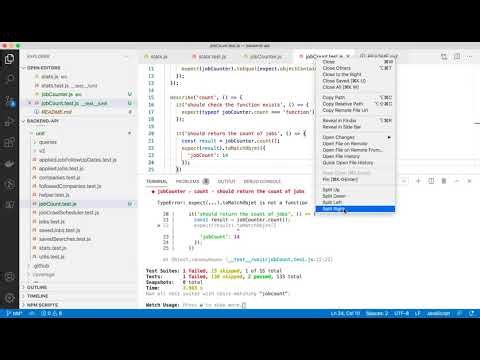Click the Open Changes icon in editor toolbar
The width and height of the screenshot is (480, 360).
(444, 57)
